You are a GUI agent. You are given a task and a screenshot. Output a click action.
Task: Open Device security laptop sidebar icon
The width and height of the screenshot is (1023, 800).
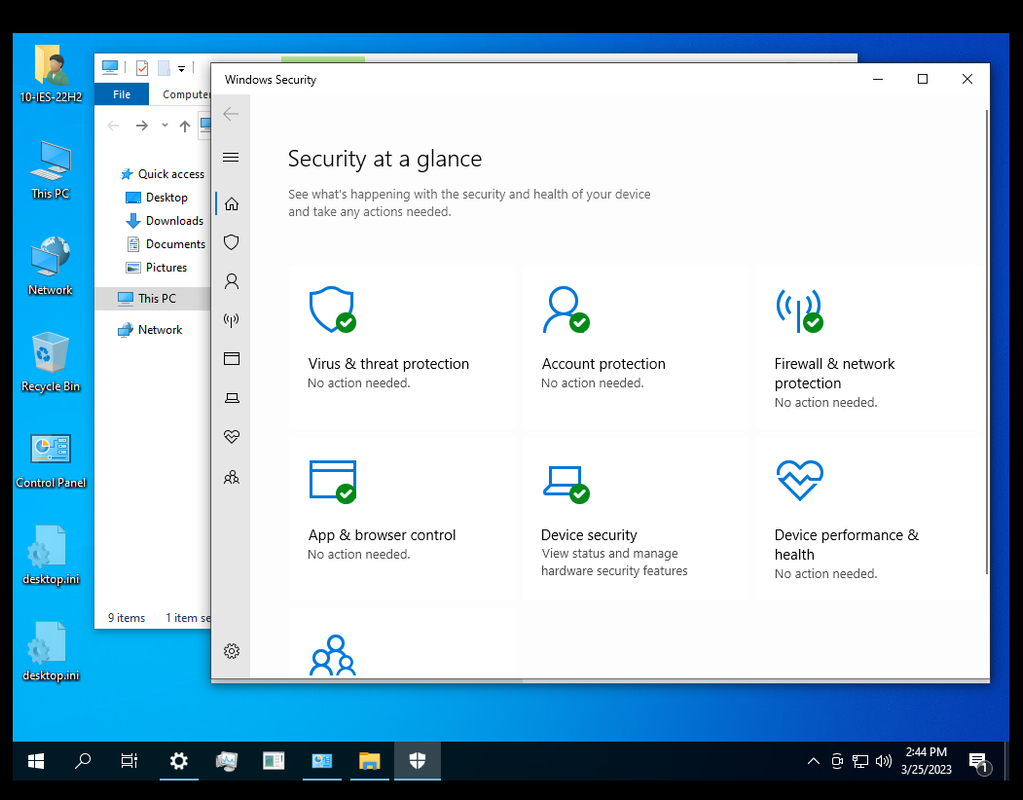point(232,397)
